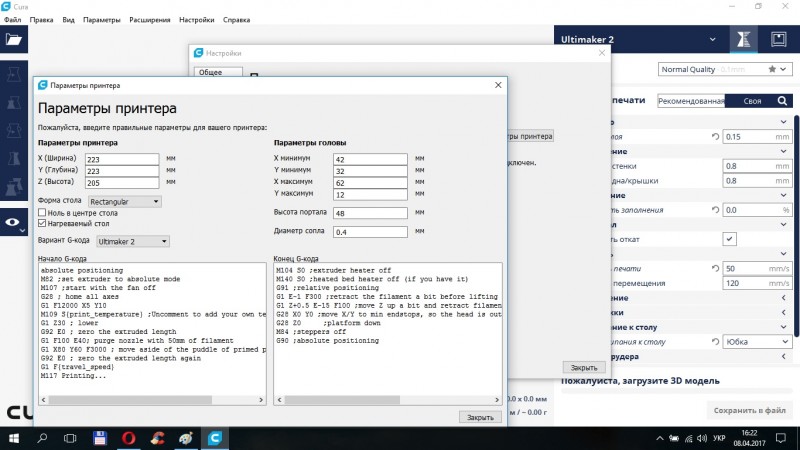This screenshot has height=450, width=800.
Task: Reset layer height value with arrow icon
Action: [x=714, y=137]
